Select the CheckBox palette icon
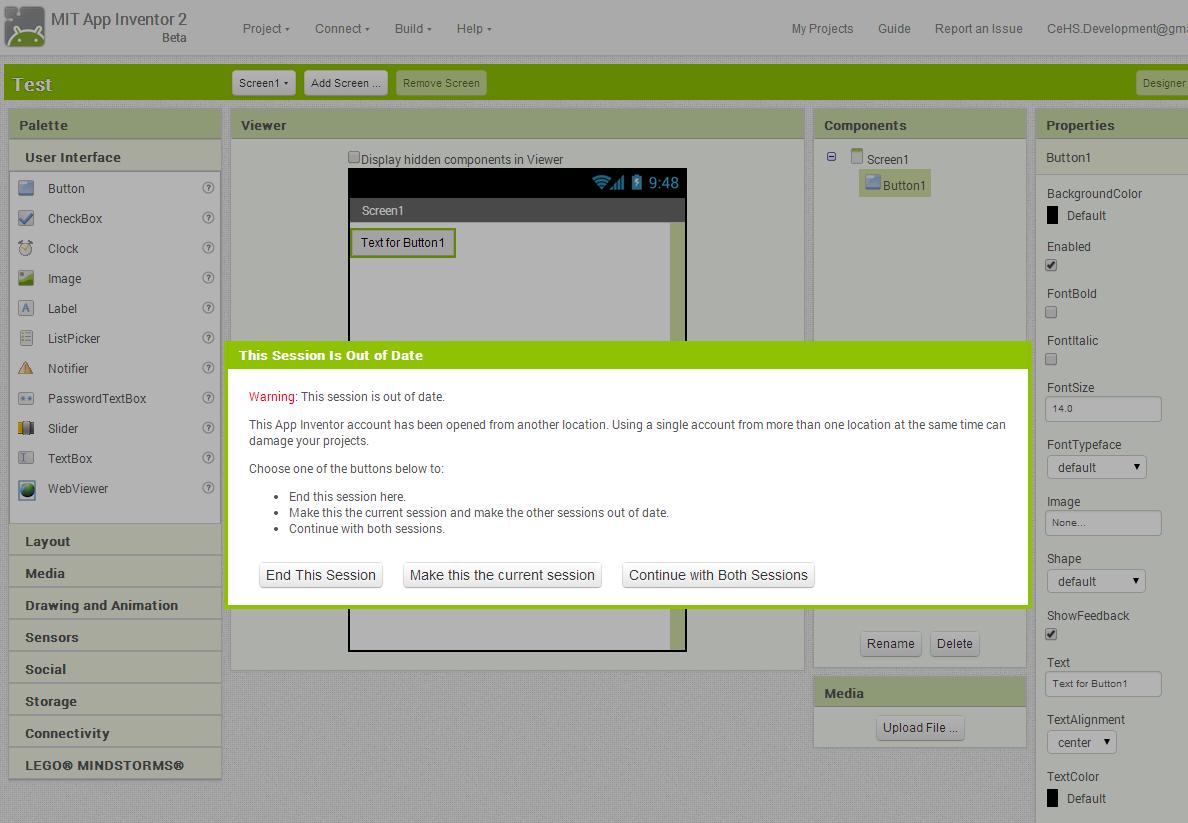 tap(26, 218)
